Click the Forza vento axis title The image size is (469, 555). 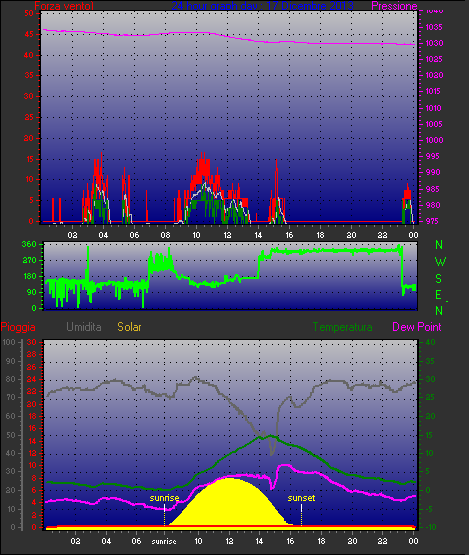64,6
